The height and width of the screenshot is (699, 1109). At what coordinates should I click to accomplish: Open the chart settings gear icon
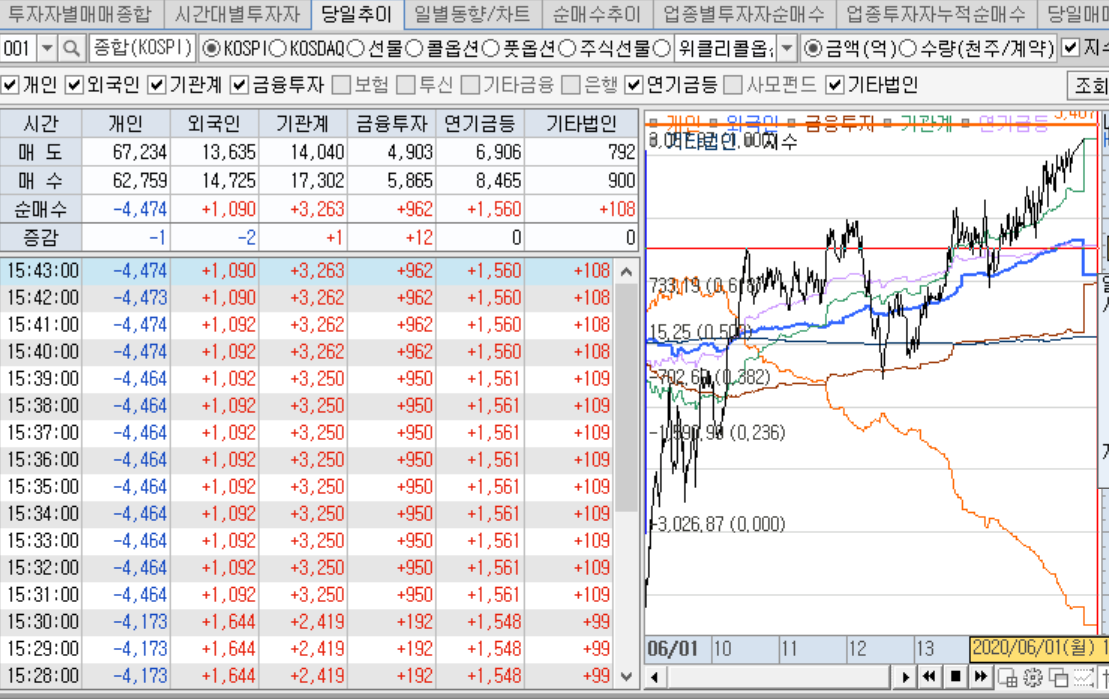click(x=1033, y=677)
